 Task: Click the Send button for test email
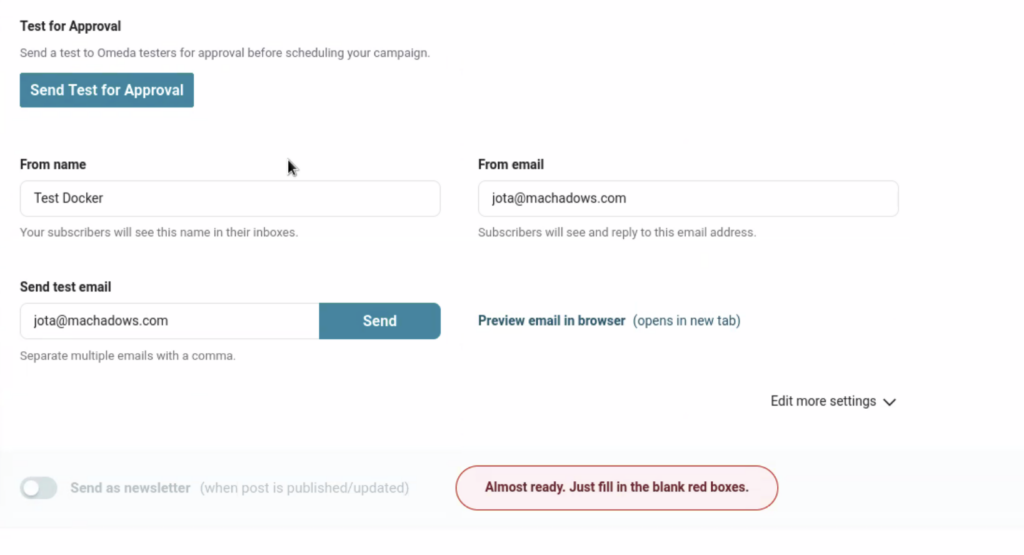click(x=379, y=321)
